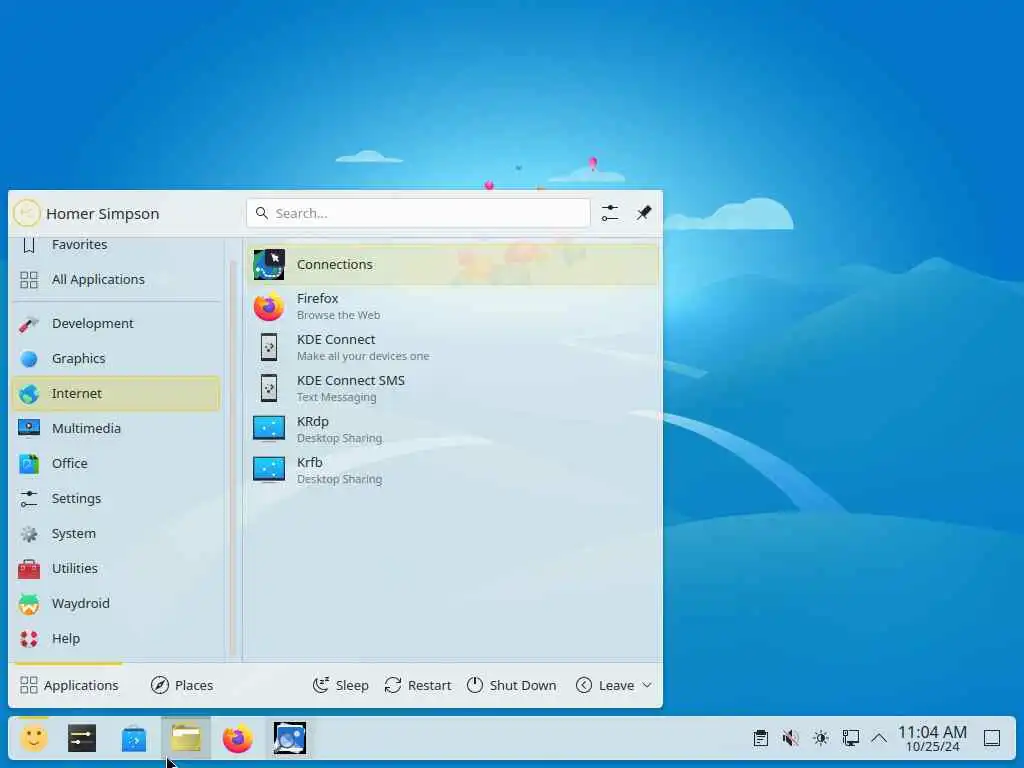Open the image viewer taskbar icon
Image resolution: width=1024 pixels, height=768 pixels.
[290, 739]
